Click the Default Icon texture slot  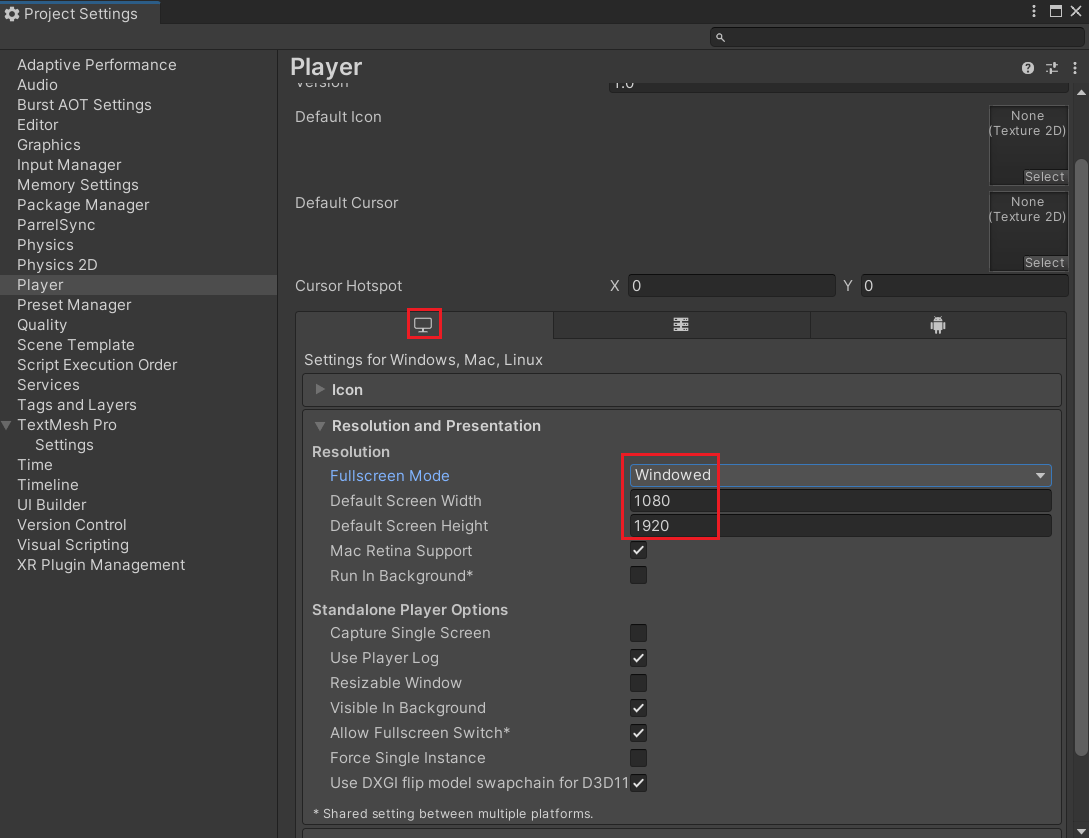point(1028,145)
